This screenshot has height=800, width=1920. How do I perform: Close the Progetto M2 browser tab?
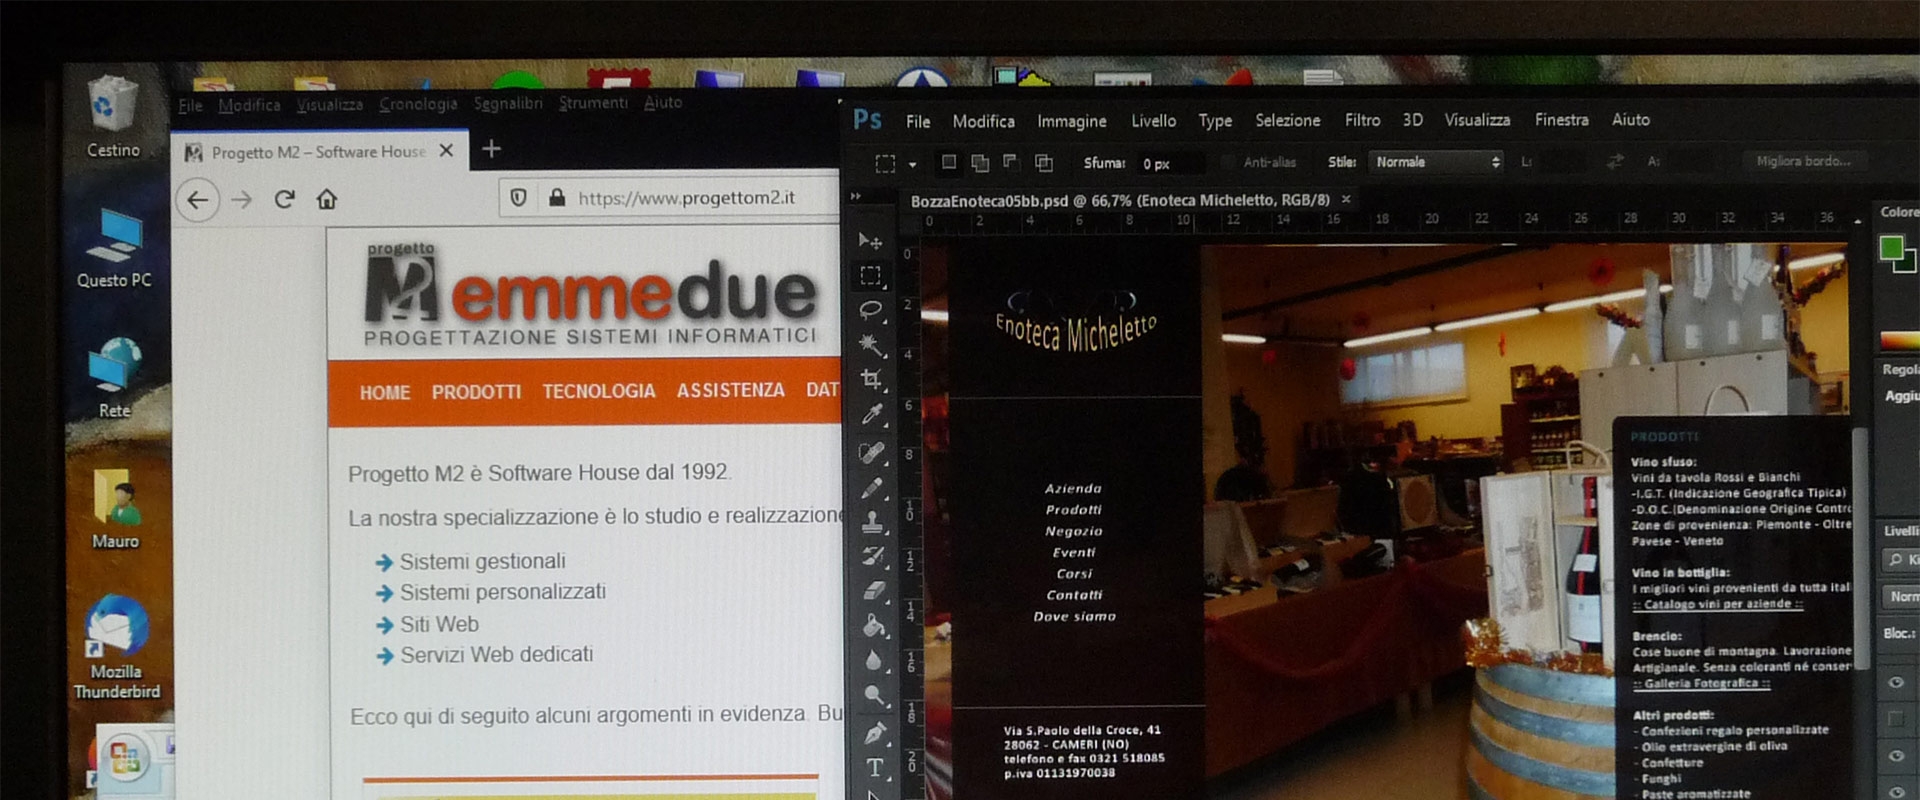[x=446, y=150]
